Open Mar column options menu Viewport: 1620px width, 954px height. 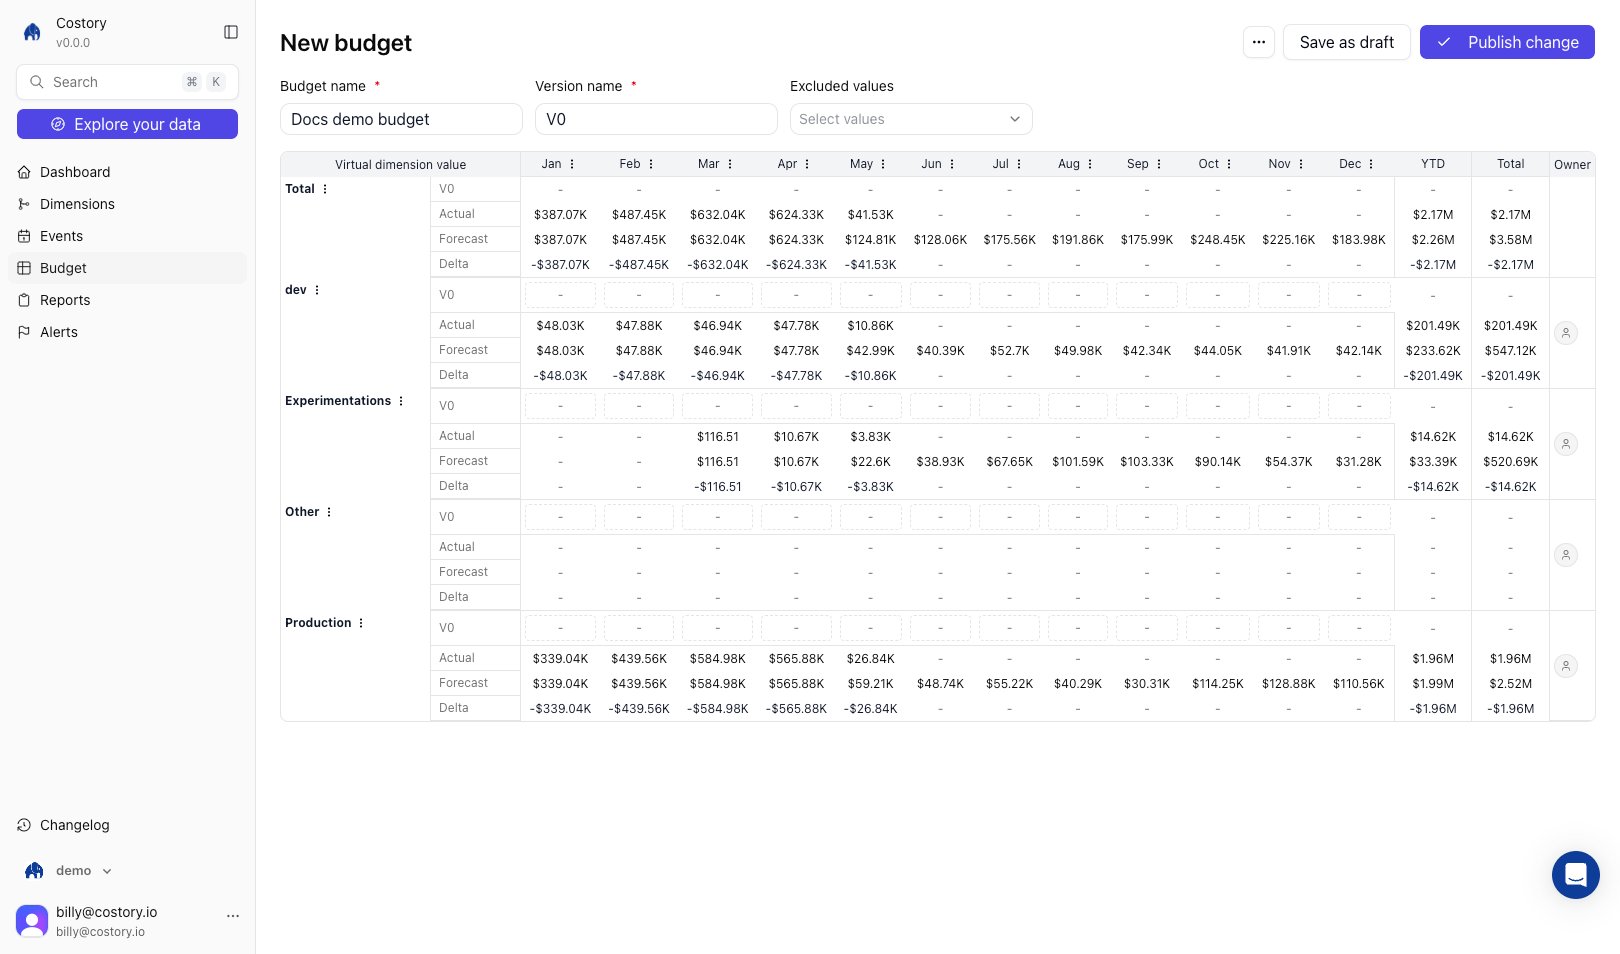point(730,164)
